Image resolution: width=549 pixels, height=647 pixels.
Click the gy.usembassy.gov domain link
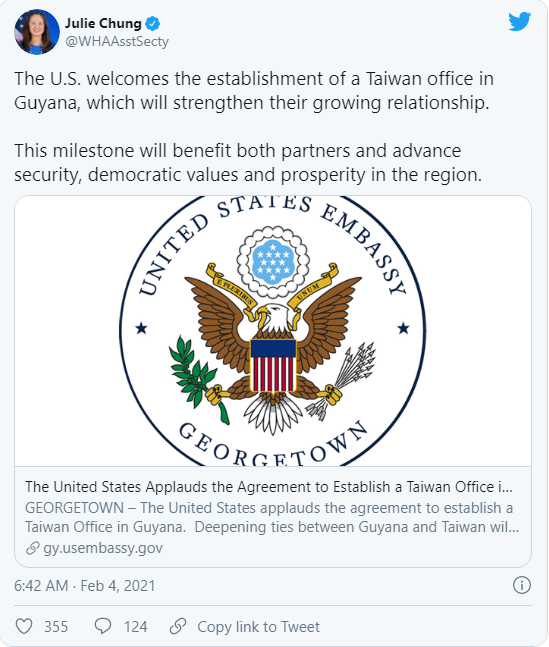[103, 548]
